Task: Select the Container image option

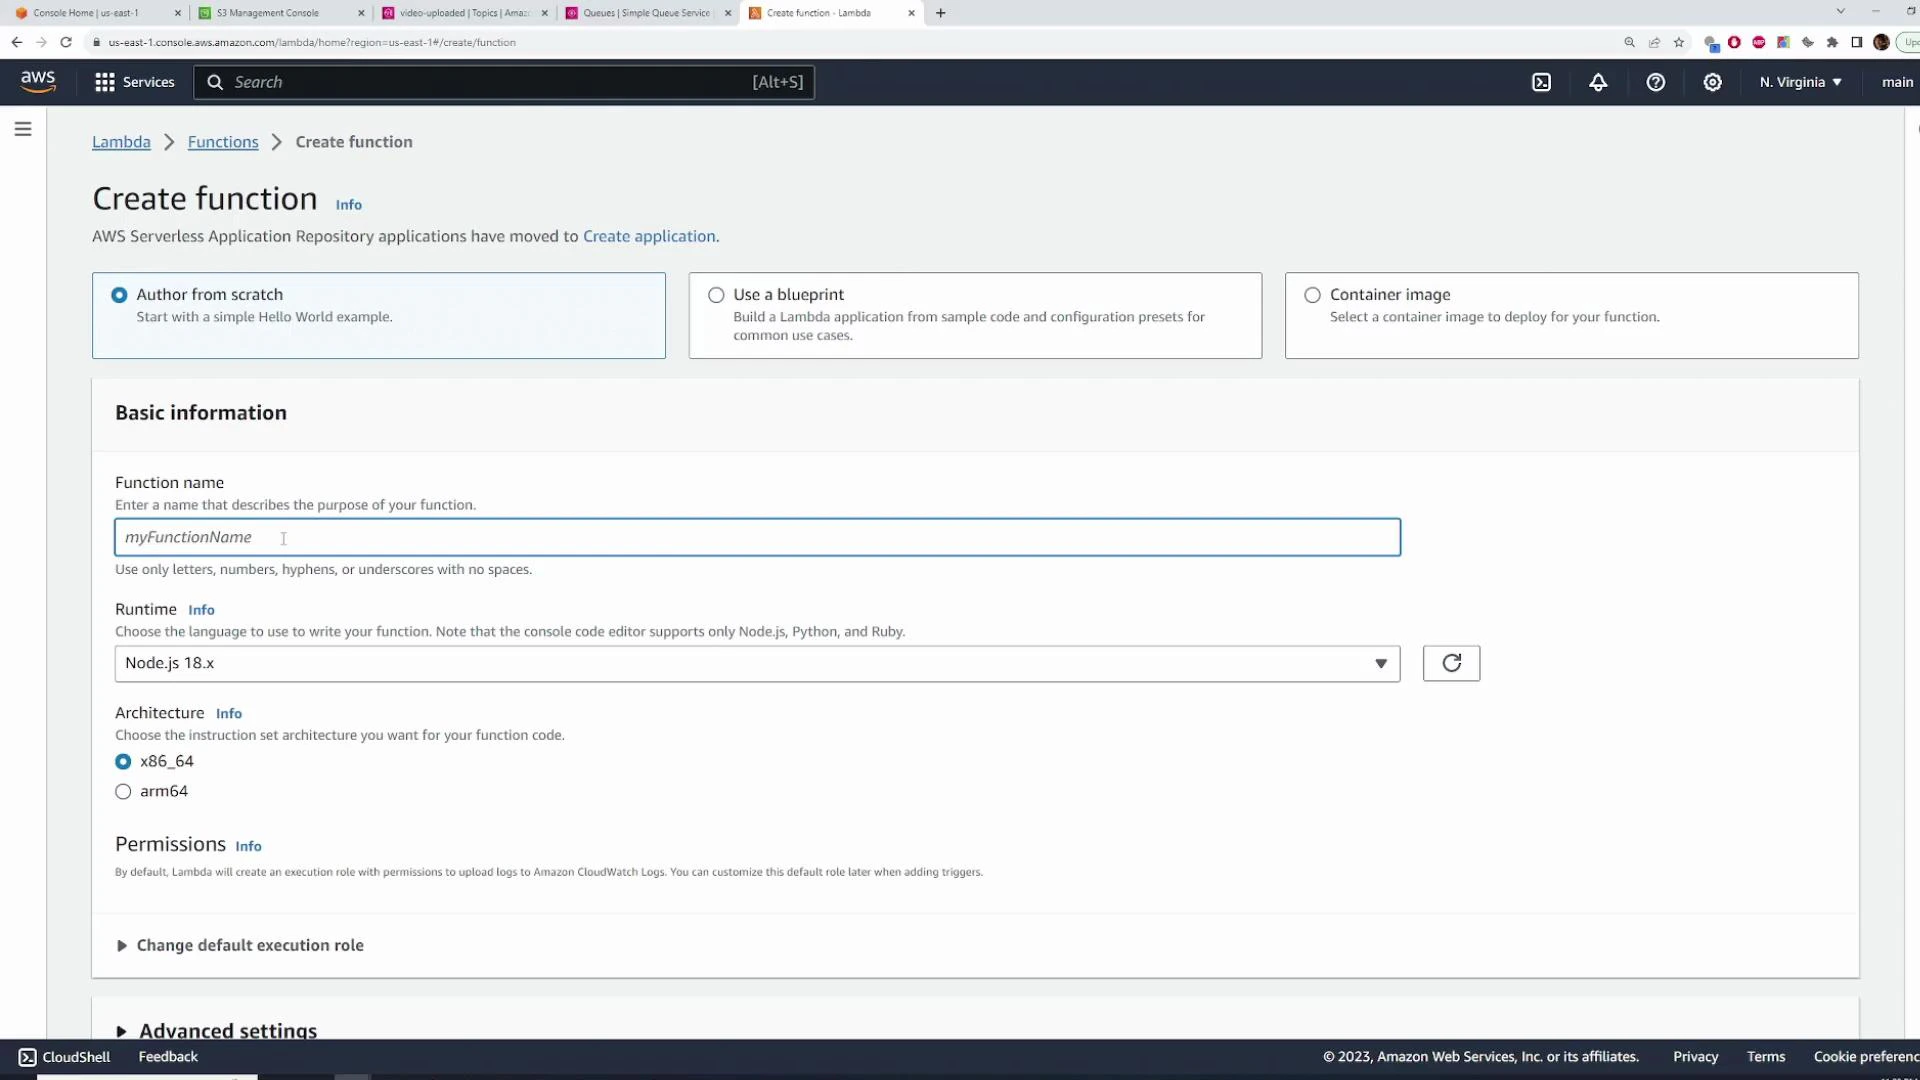Action: [x=1312, y=294]
